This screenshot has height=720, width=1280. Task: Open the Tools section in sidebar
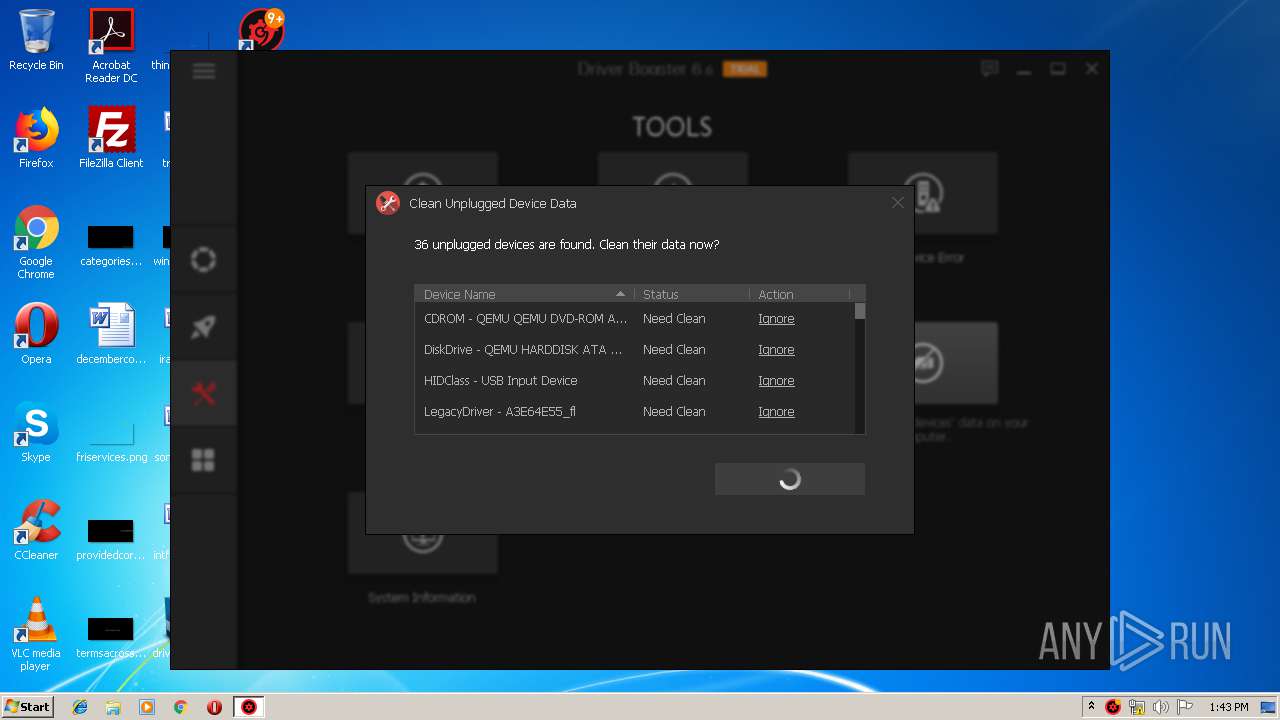pos(203,394)
